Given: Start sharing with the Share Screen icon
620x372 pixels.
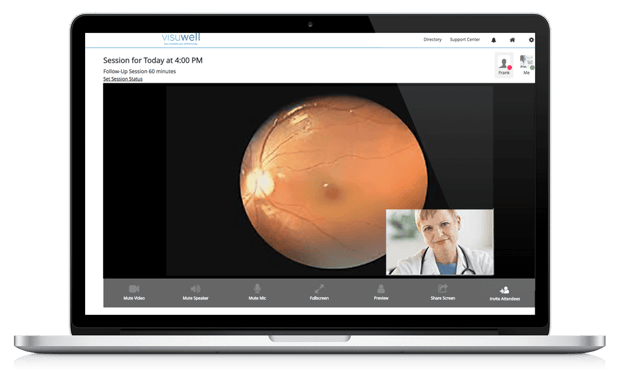Looking at the screenshot, I should [442, 288].
